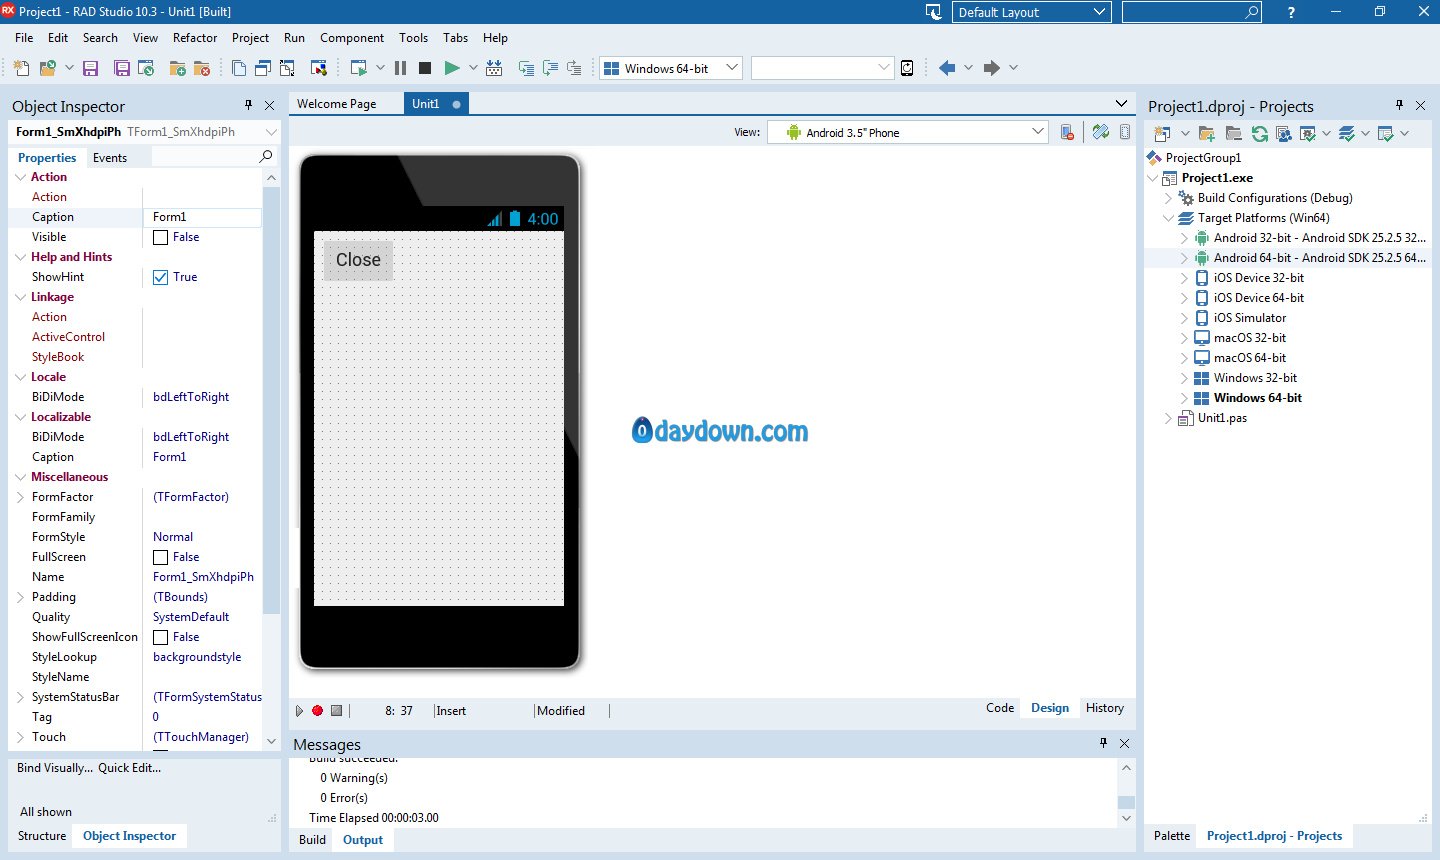Click the Object Inspector search magnifier
Image resolution: width=1440 pixels, height=860 pixels.
coord(266,157)
